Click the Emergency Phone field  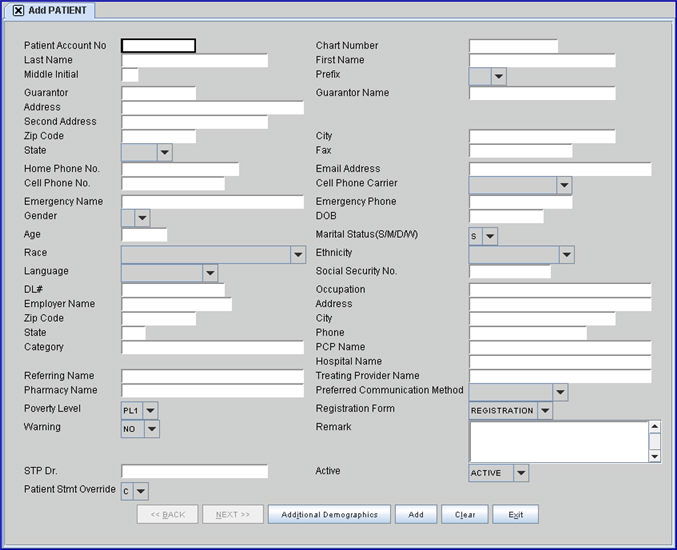click(x=521, y=202)
